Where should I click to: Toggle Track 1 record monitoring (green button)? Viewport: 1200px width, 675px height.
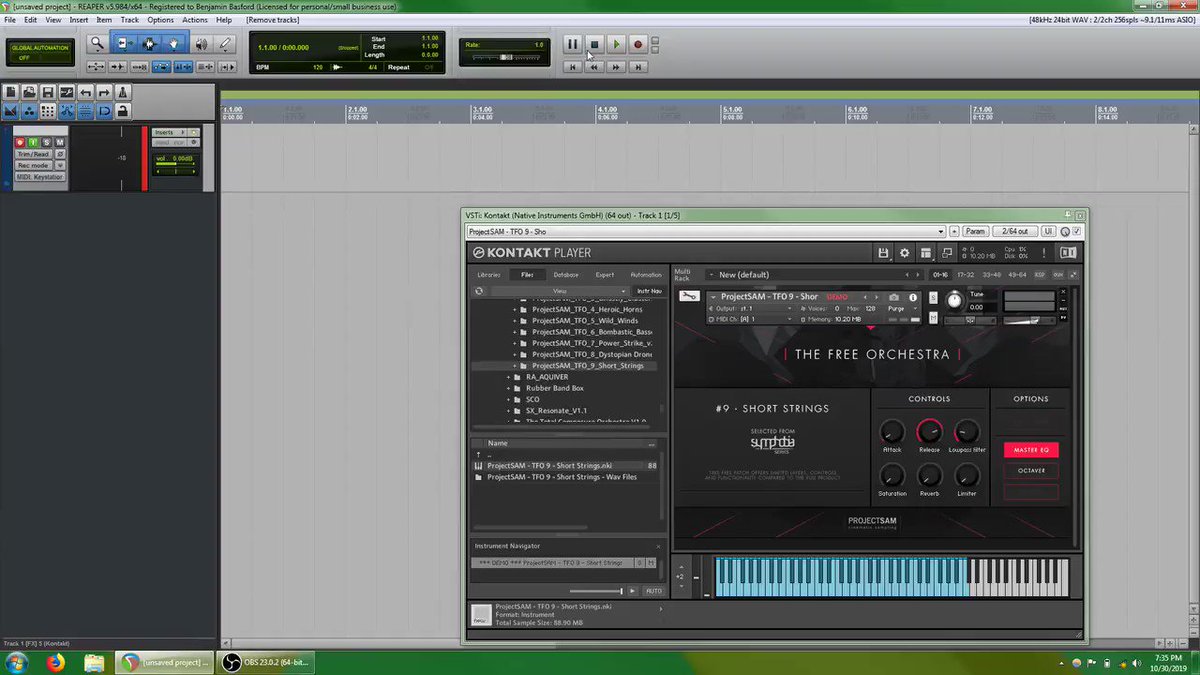(x=33, y=143)
